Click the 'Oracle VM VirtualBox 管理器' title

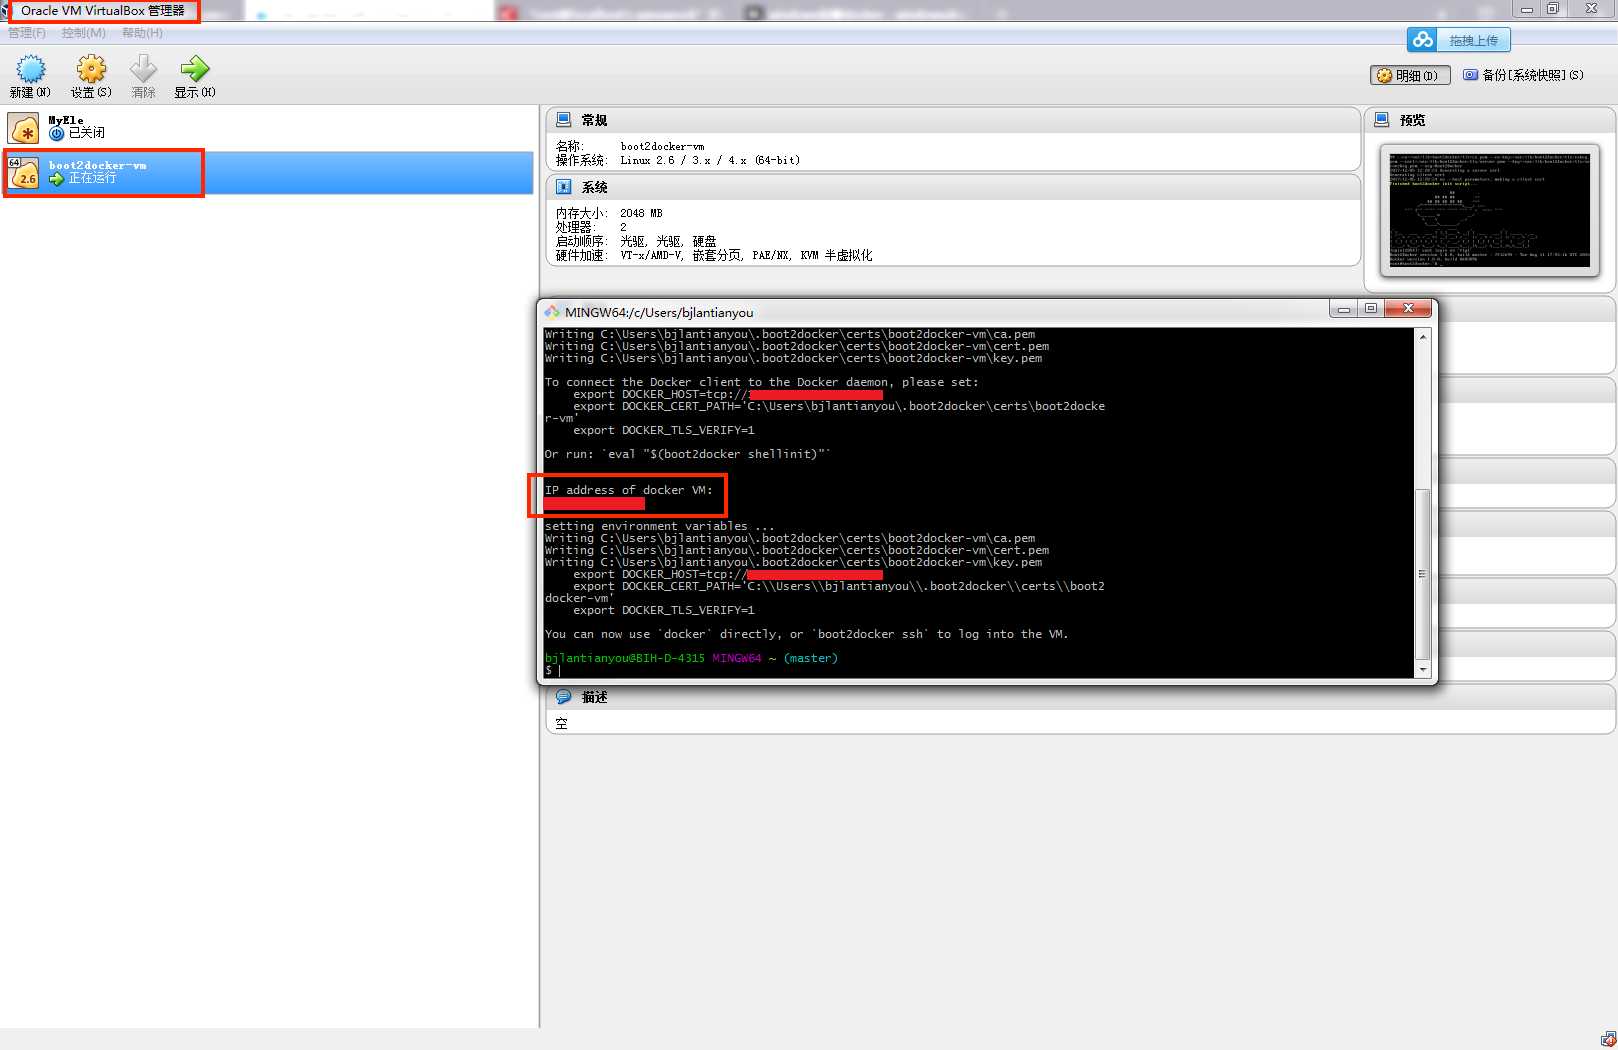tap(103, 10)
